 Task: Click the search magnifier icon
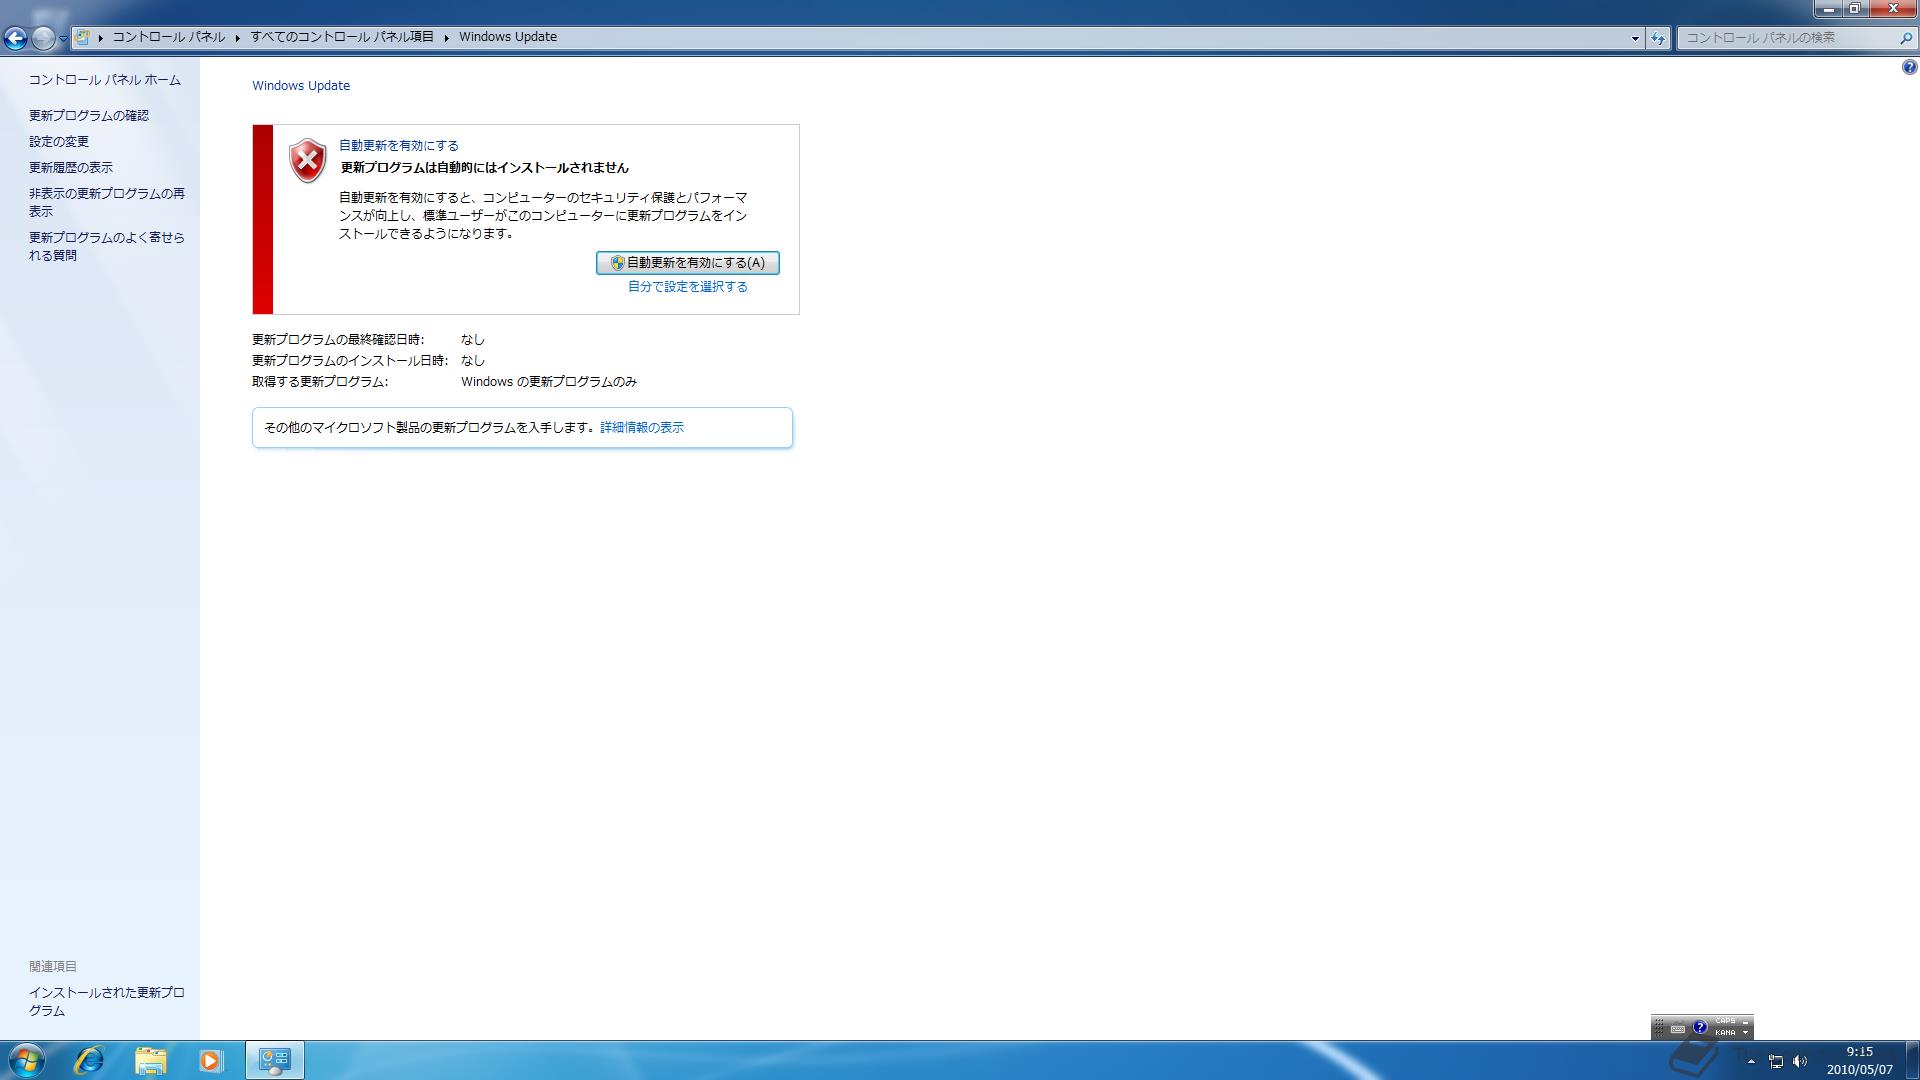[x=1905, y=38]
